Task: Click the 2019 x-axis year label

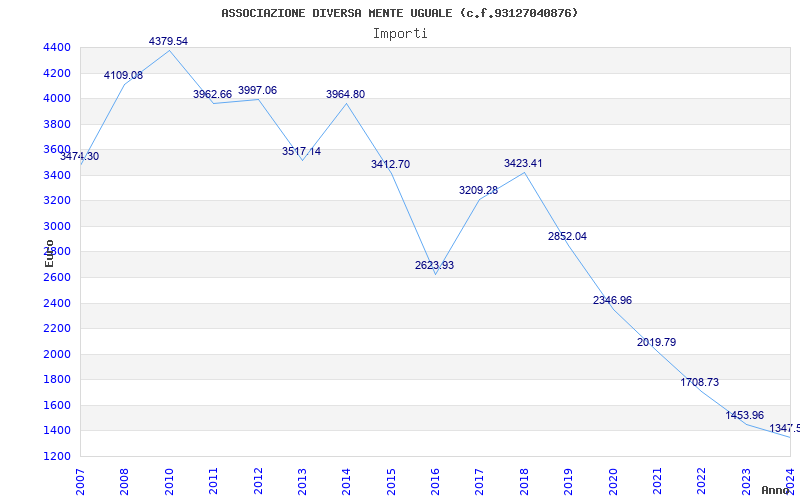Action: pyautogui.click(x=568, y=481)
